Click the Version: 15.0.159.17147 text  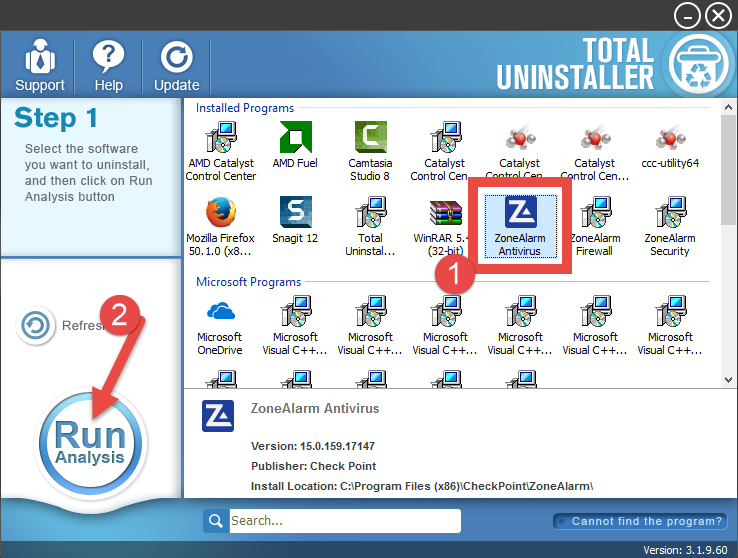coord(313,446)
